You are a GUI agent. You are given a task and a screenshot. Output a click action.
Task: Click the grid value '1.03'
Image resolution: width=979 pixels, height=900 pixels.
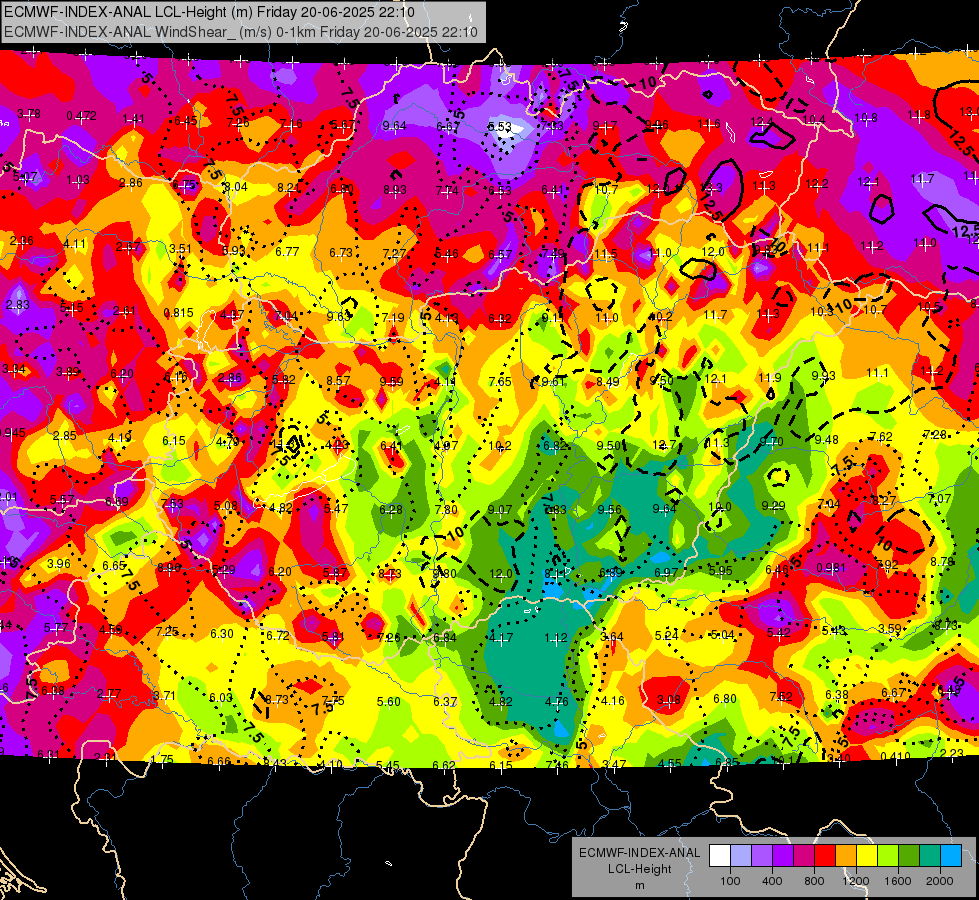pos(78,180)
